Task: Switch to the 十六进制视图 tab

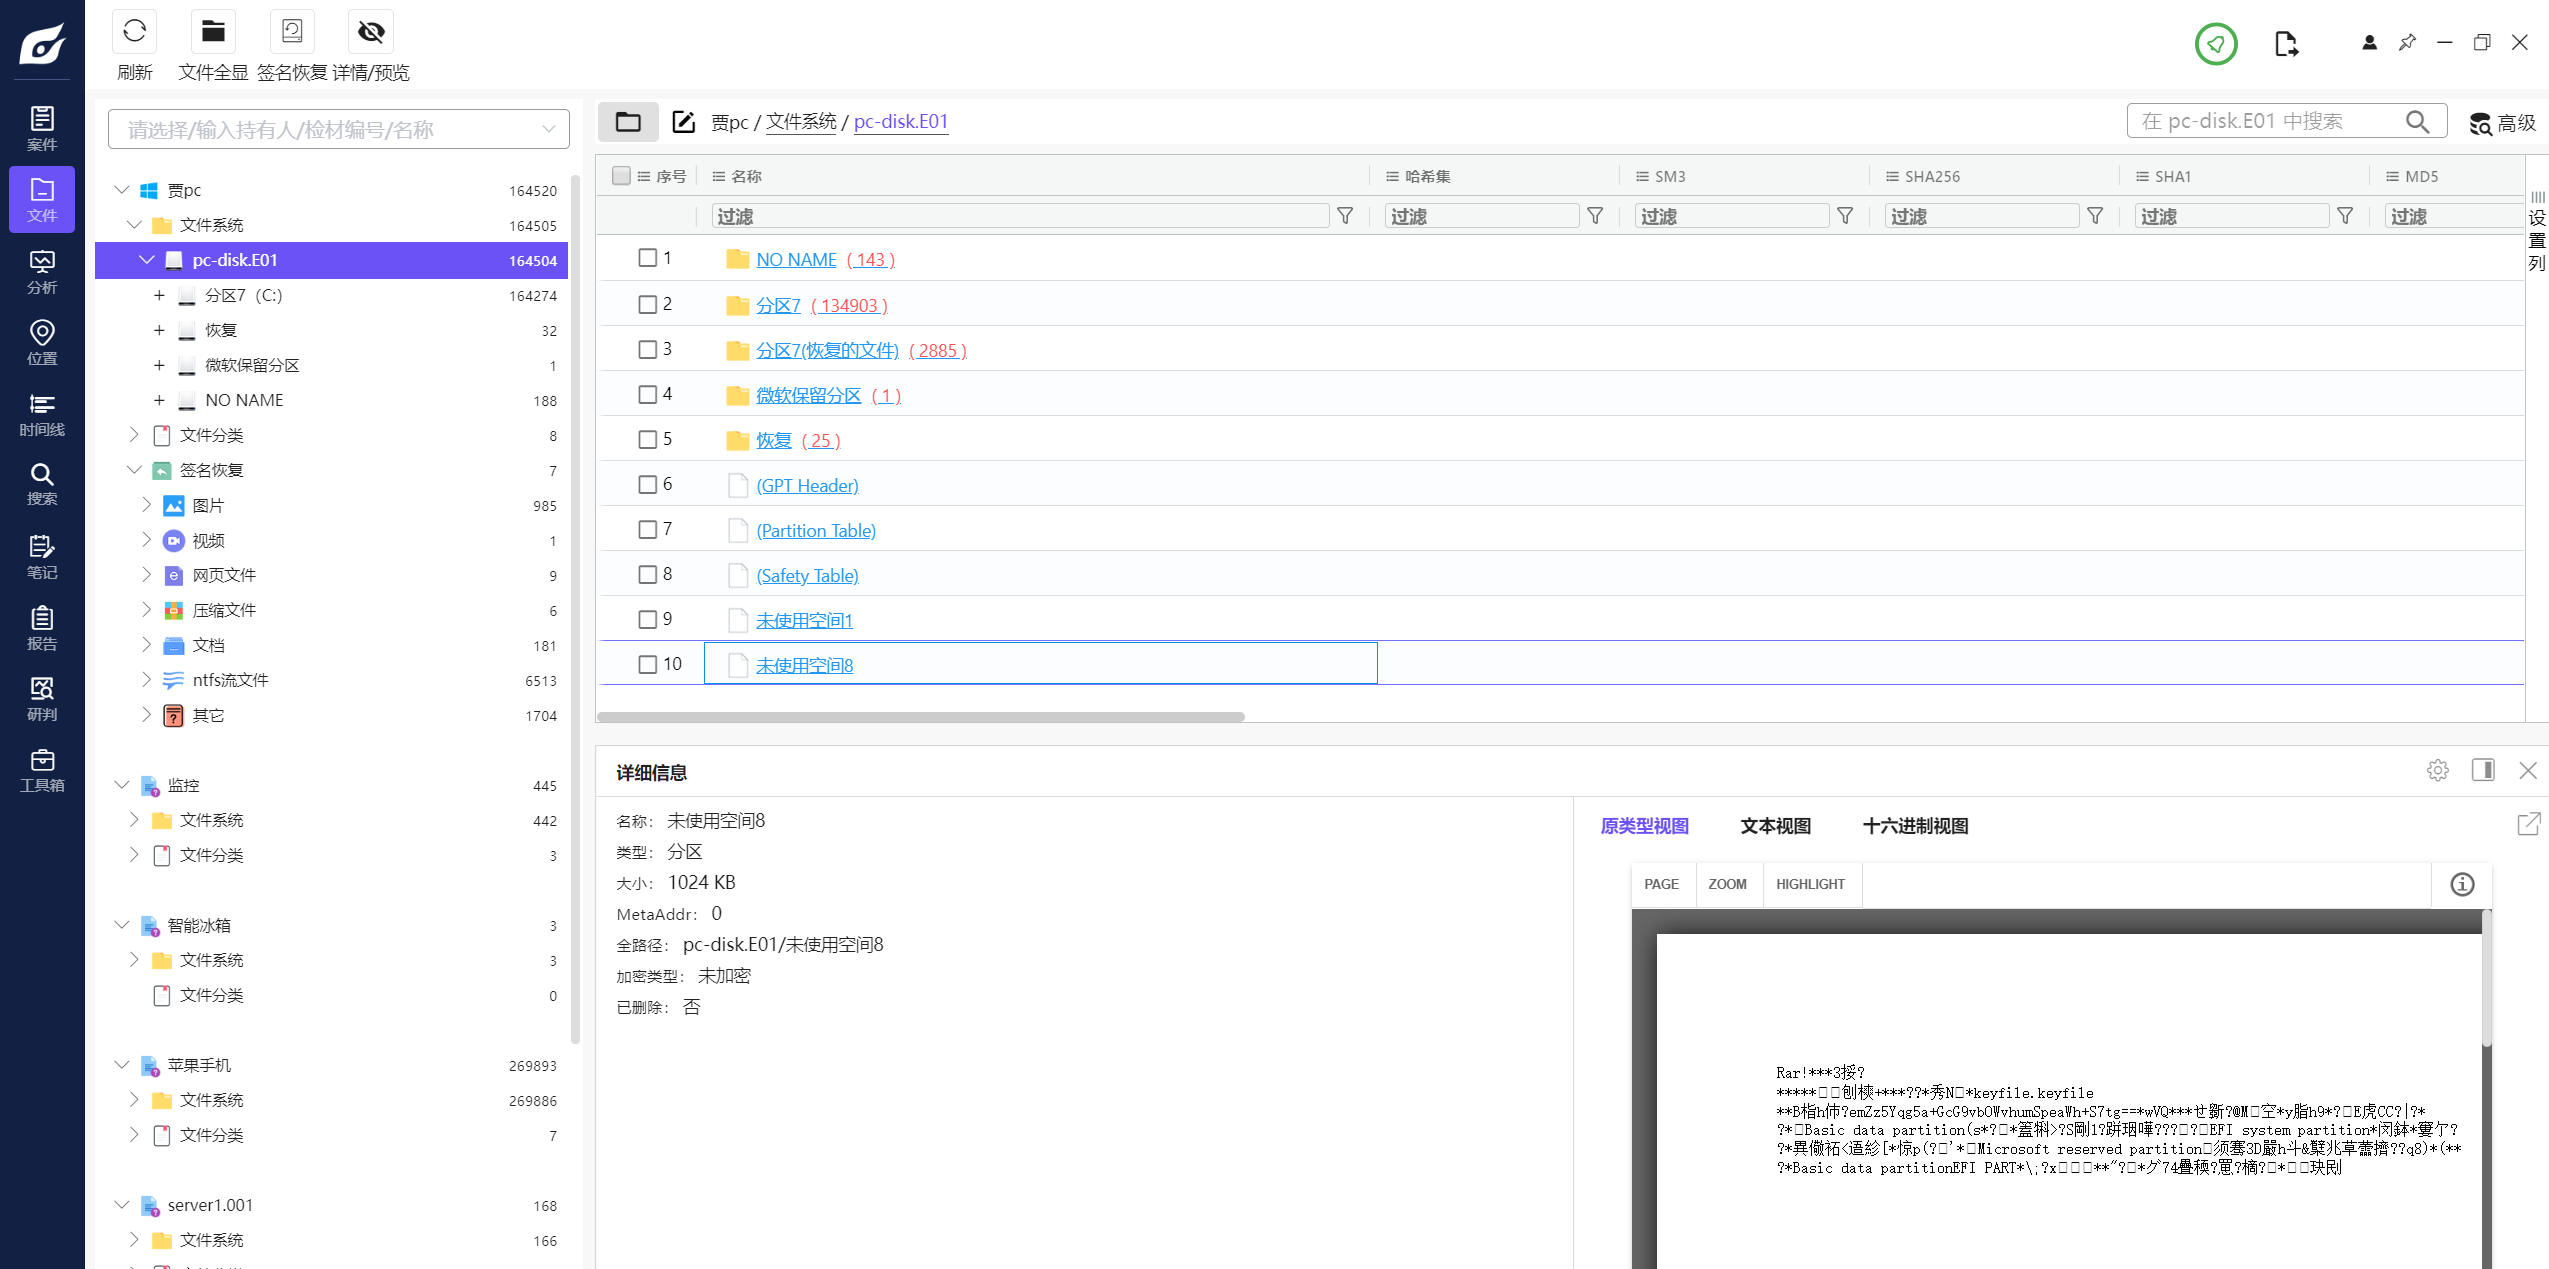Action: (x=1915, y=826)
